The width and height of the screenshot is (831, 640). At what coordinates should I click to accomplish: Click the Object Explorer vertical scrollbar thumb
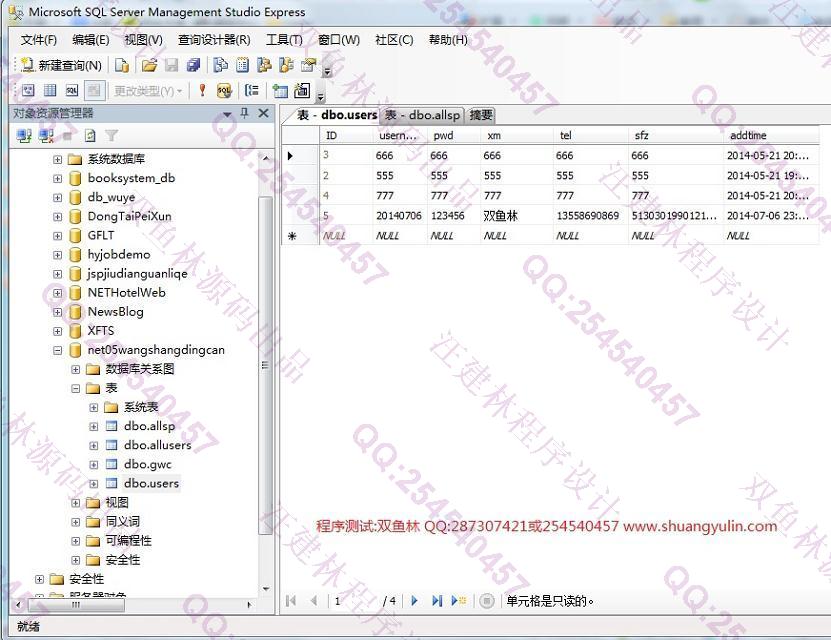tap(266, 366)
